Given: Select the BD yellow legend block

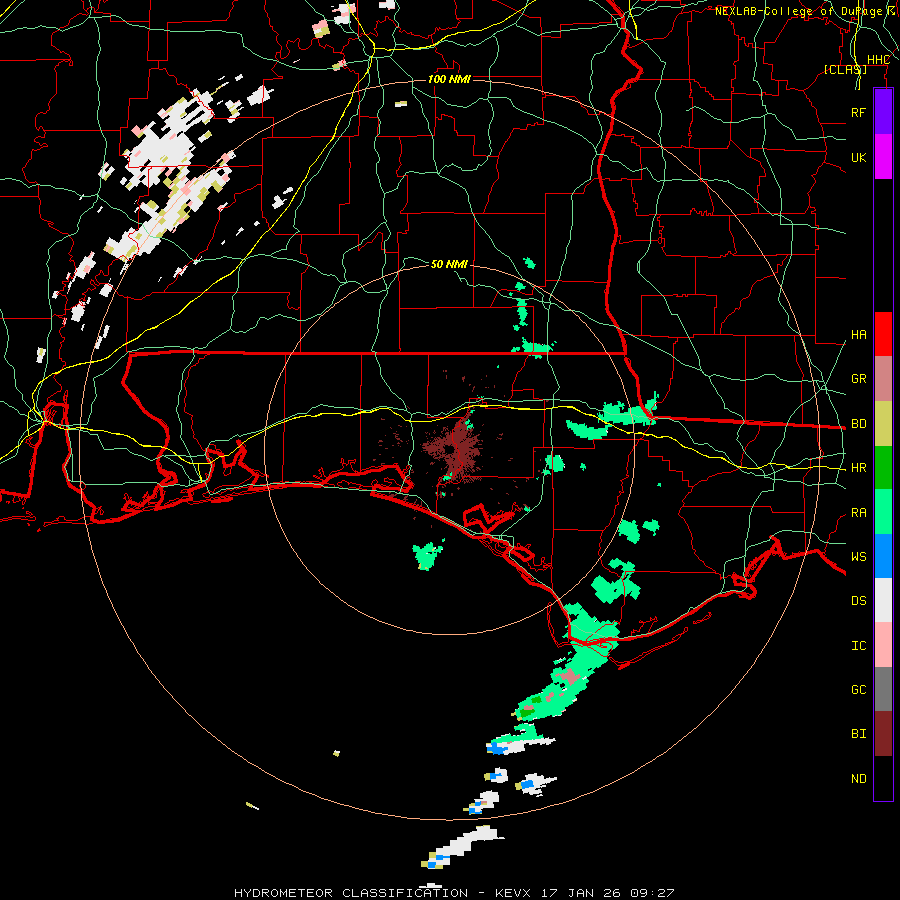Looking at the screenshot, I should tap(883, 424).
